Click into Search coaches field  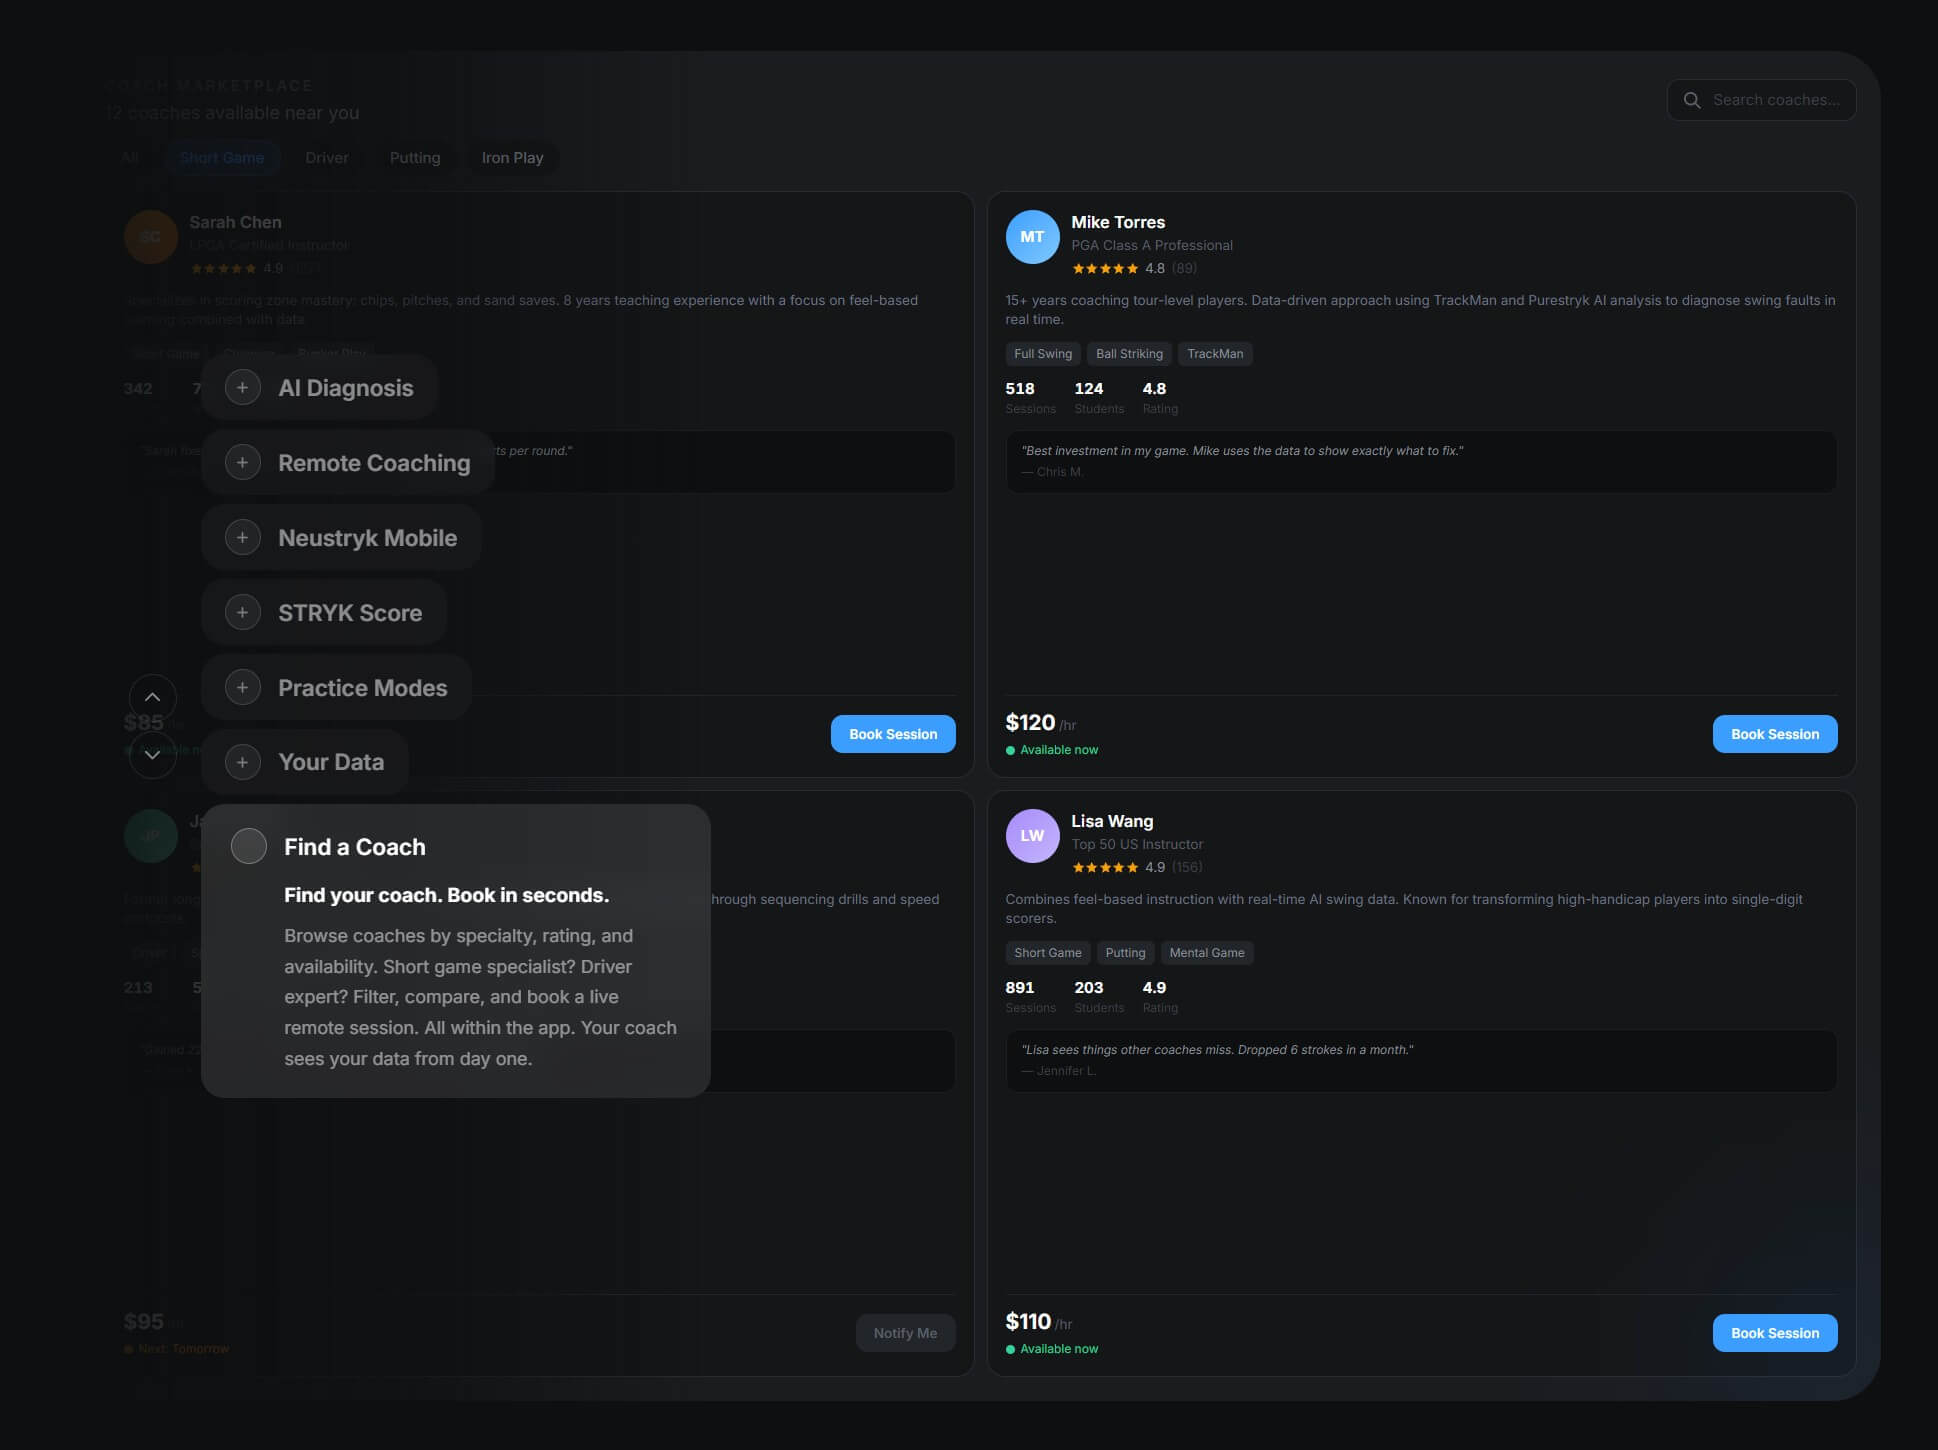[1775, 100]
